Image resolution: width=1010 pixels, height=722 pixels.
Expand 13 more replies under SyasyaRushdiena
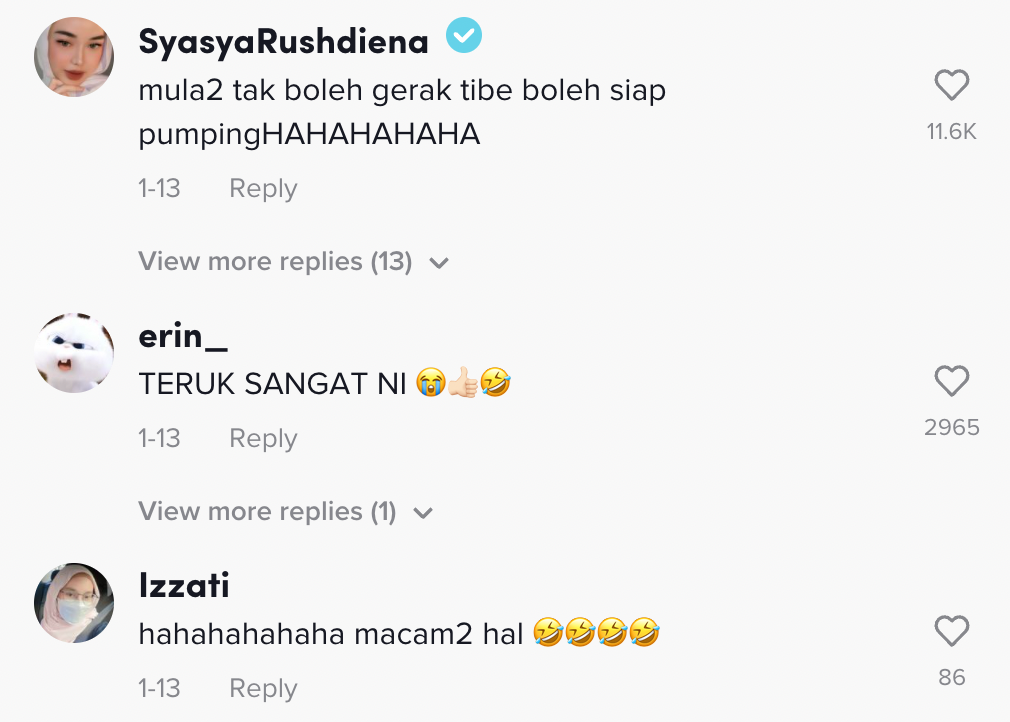coord(275,262)
